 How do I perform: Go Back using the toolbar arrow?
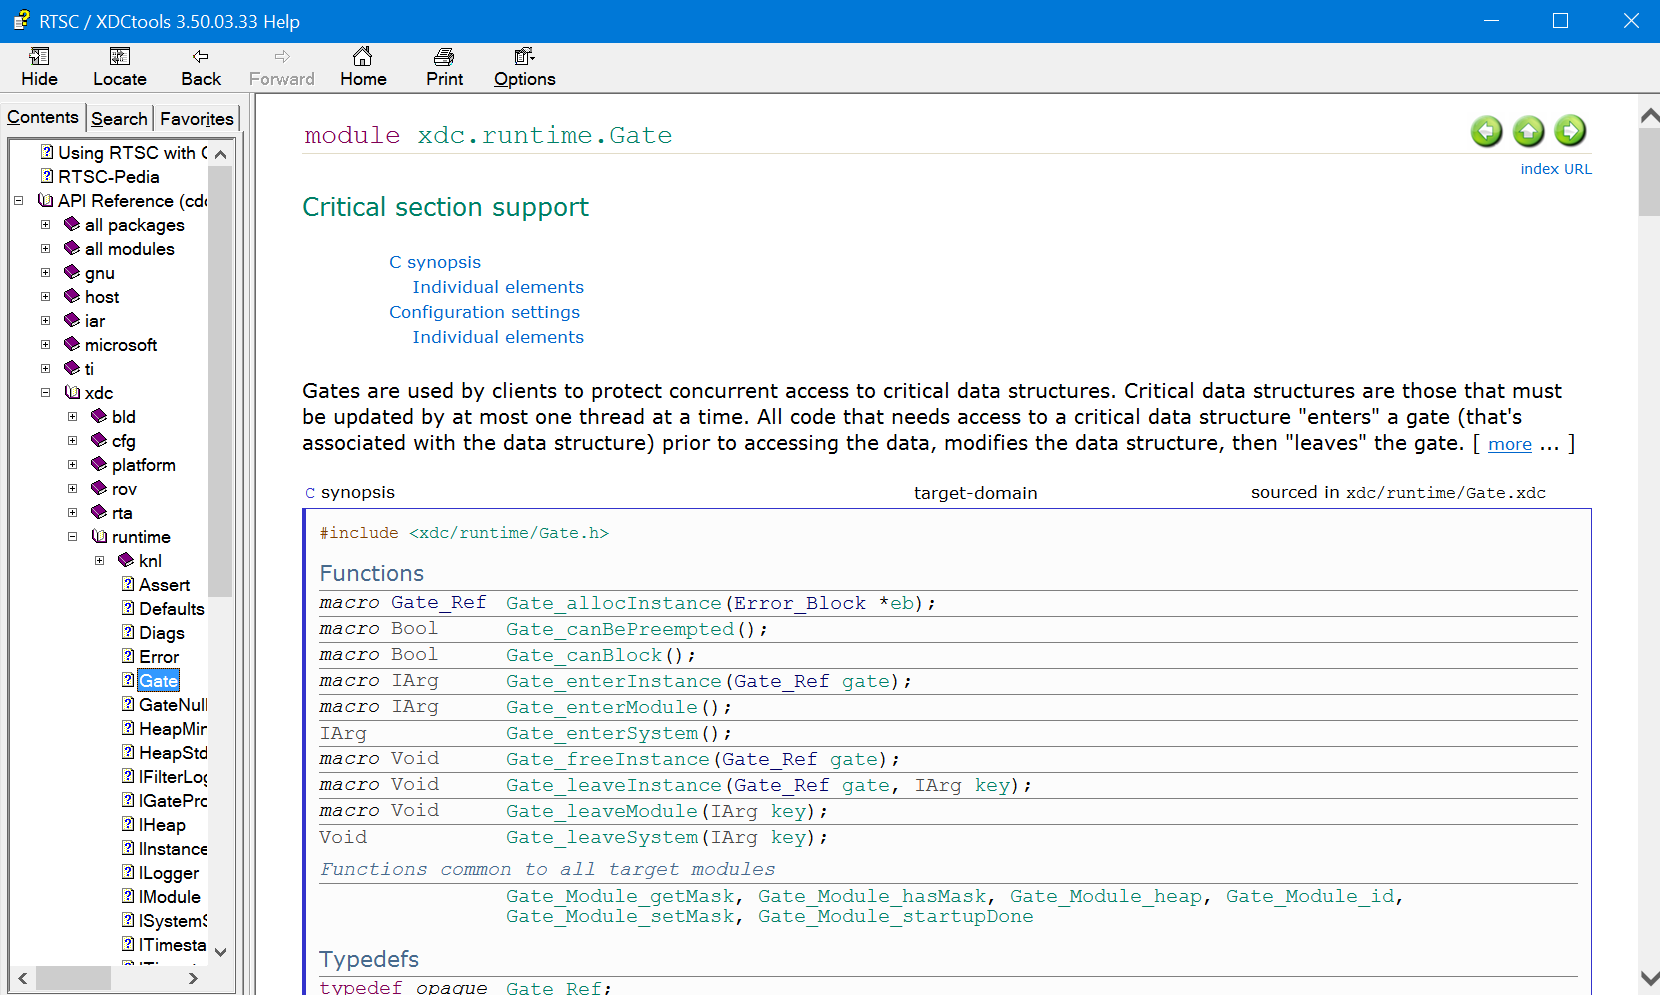click(x=201, y=67)
